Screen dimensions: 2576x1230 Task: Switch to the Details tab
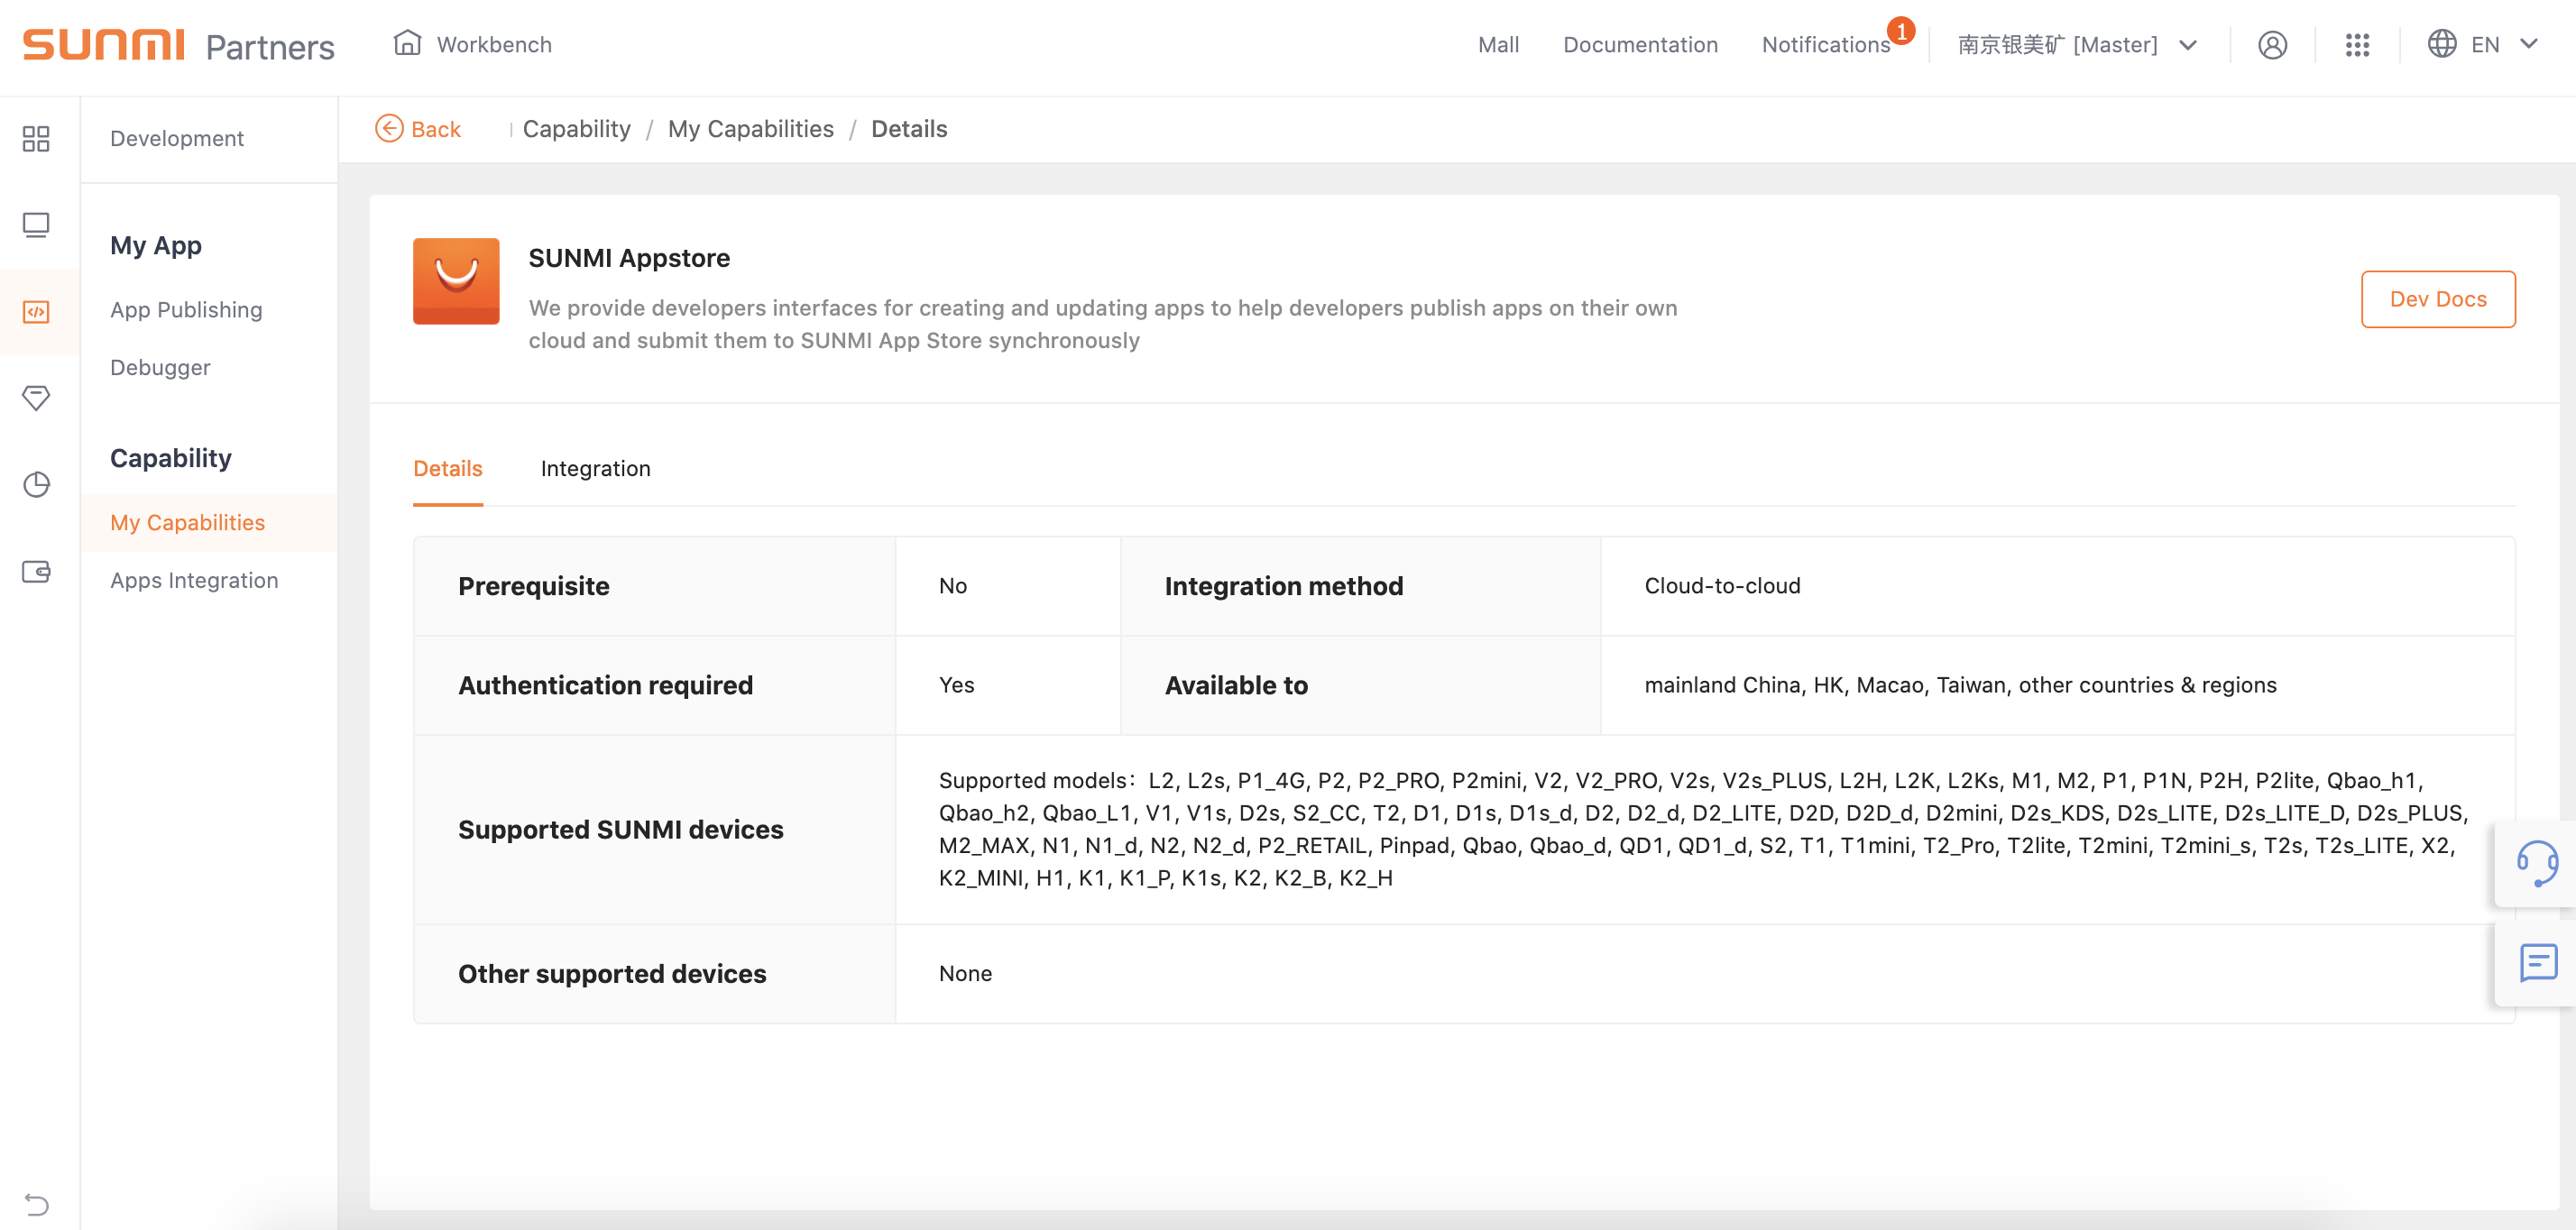point(447,469)
